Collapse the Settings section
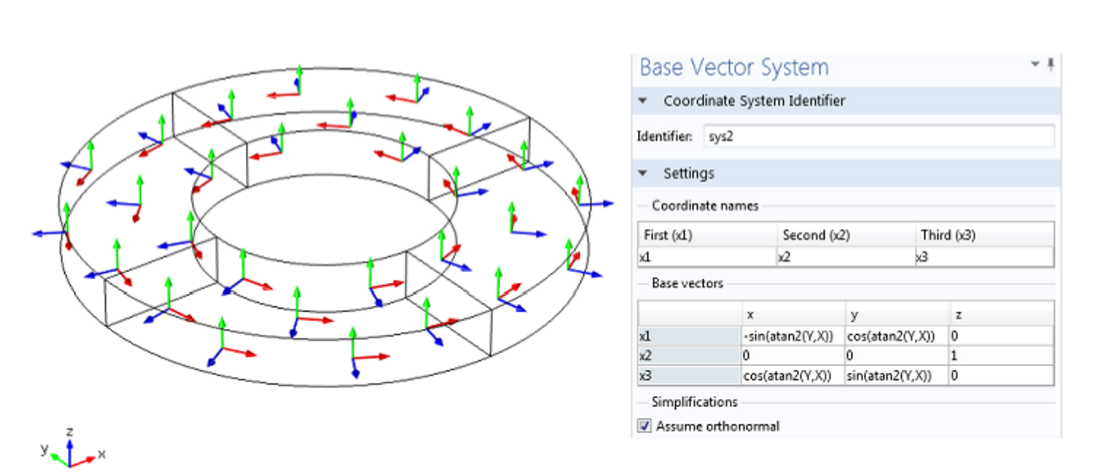Screen dimensions: 1102x475 click(643, 173)
